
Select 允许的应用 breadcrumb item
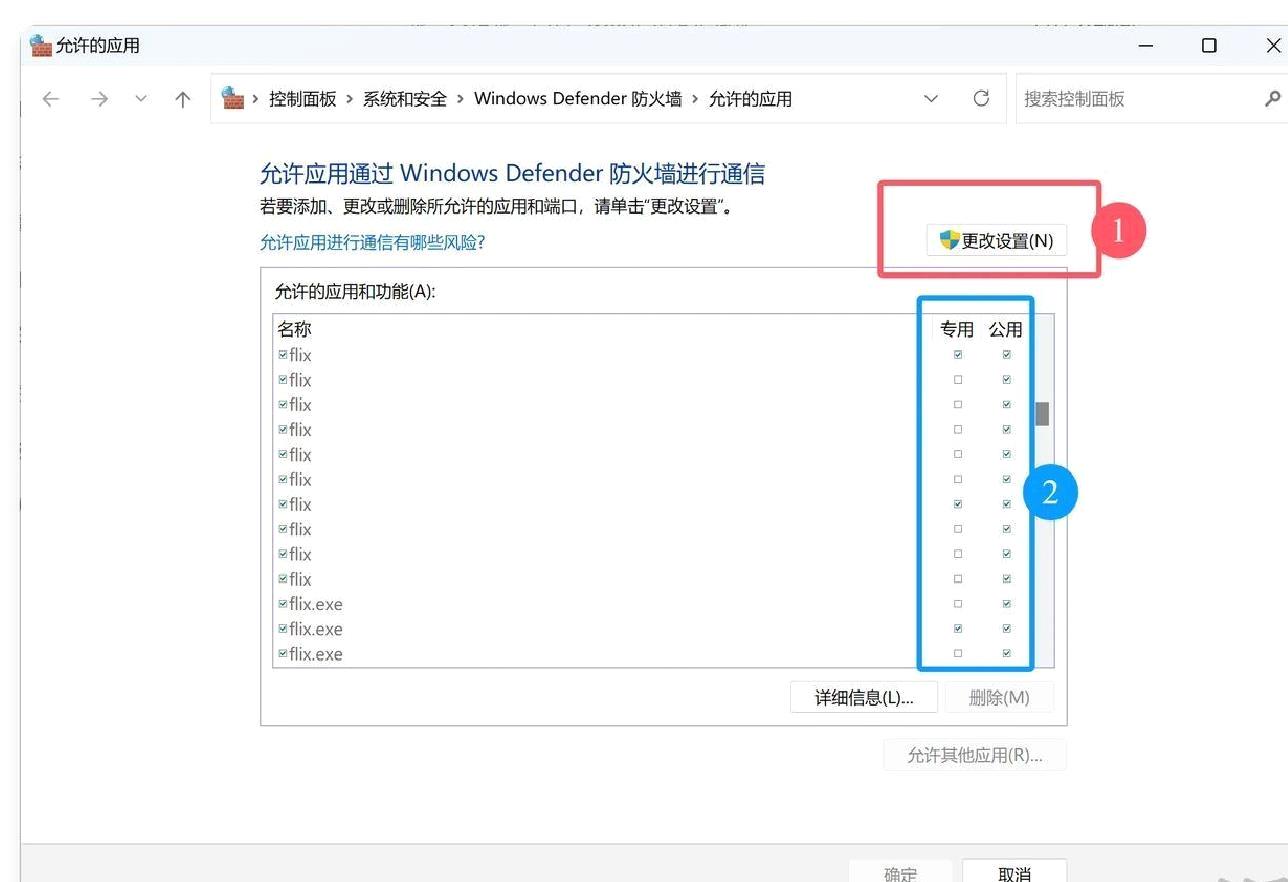click(x=750, y=99)
